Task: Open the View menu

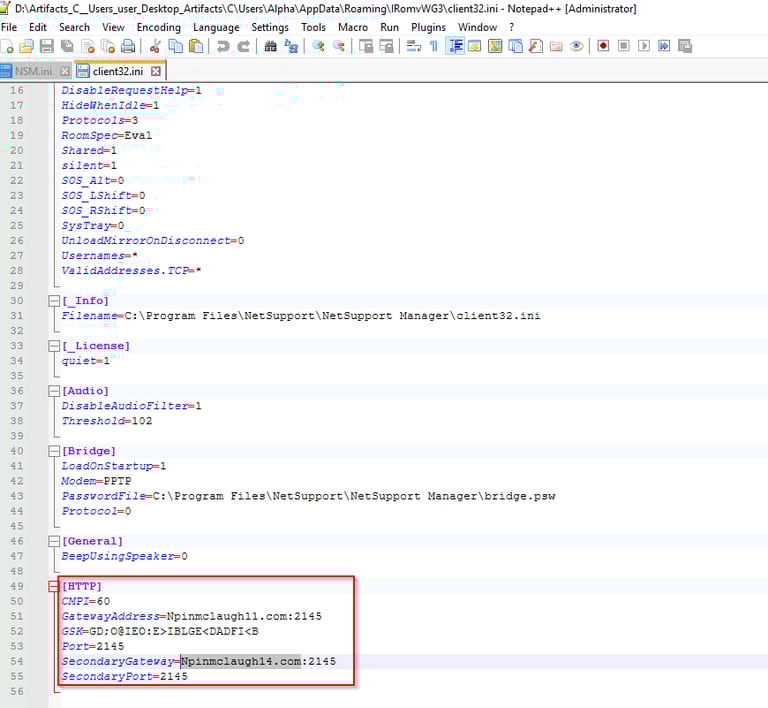Action: point(113,27)
